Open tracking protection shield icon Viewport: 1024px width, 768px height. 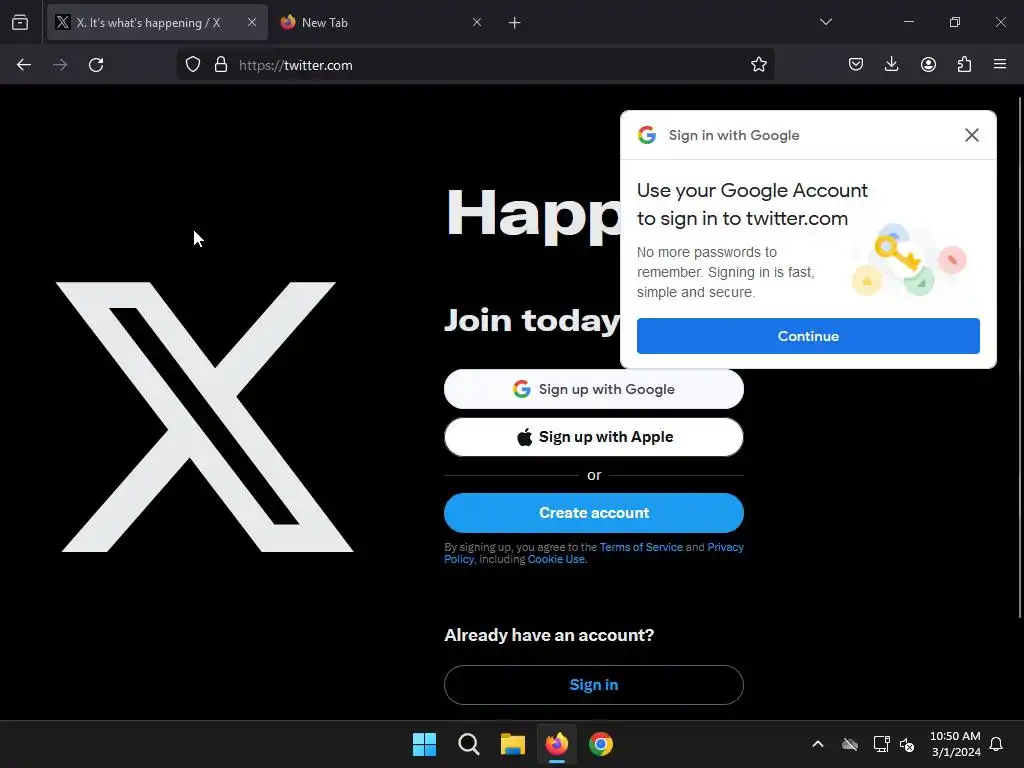coord(193,65)
